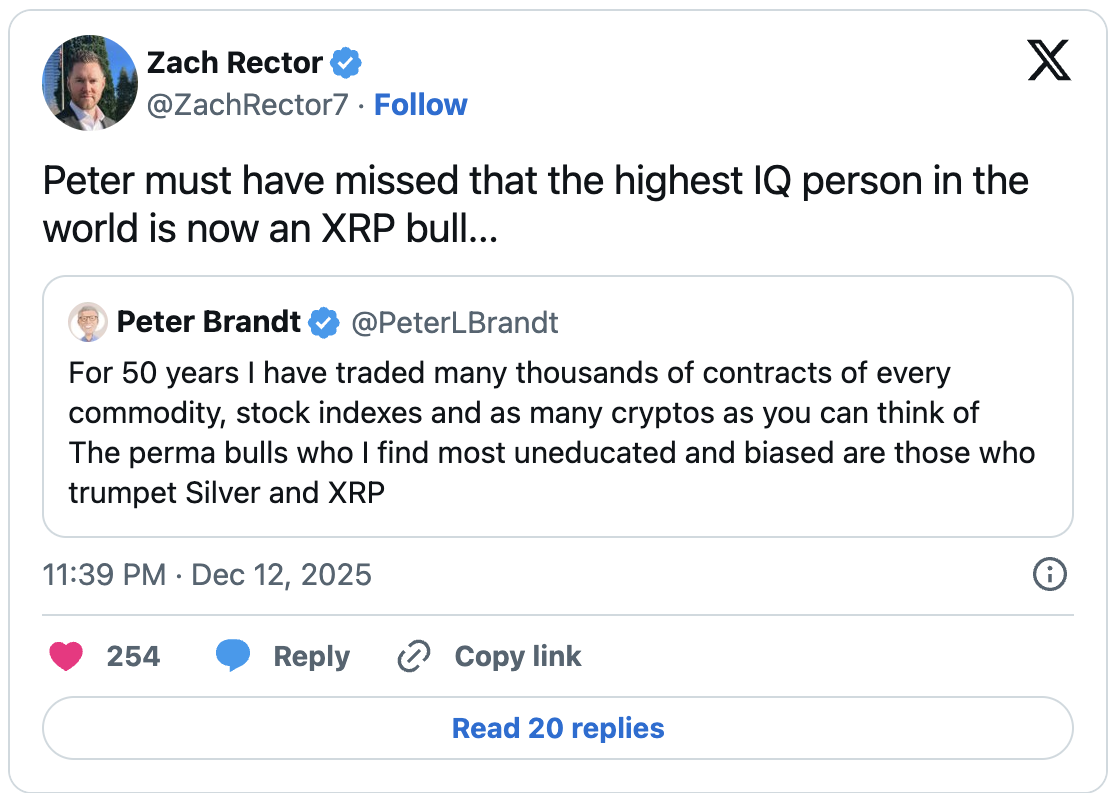Click the Copy link text
This screenshot has width=1114, height=808.
(x=517, y=656)
